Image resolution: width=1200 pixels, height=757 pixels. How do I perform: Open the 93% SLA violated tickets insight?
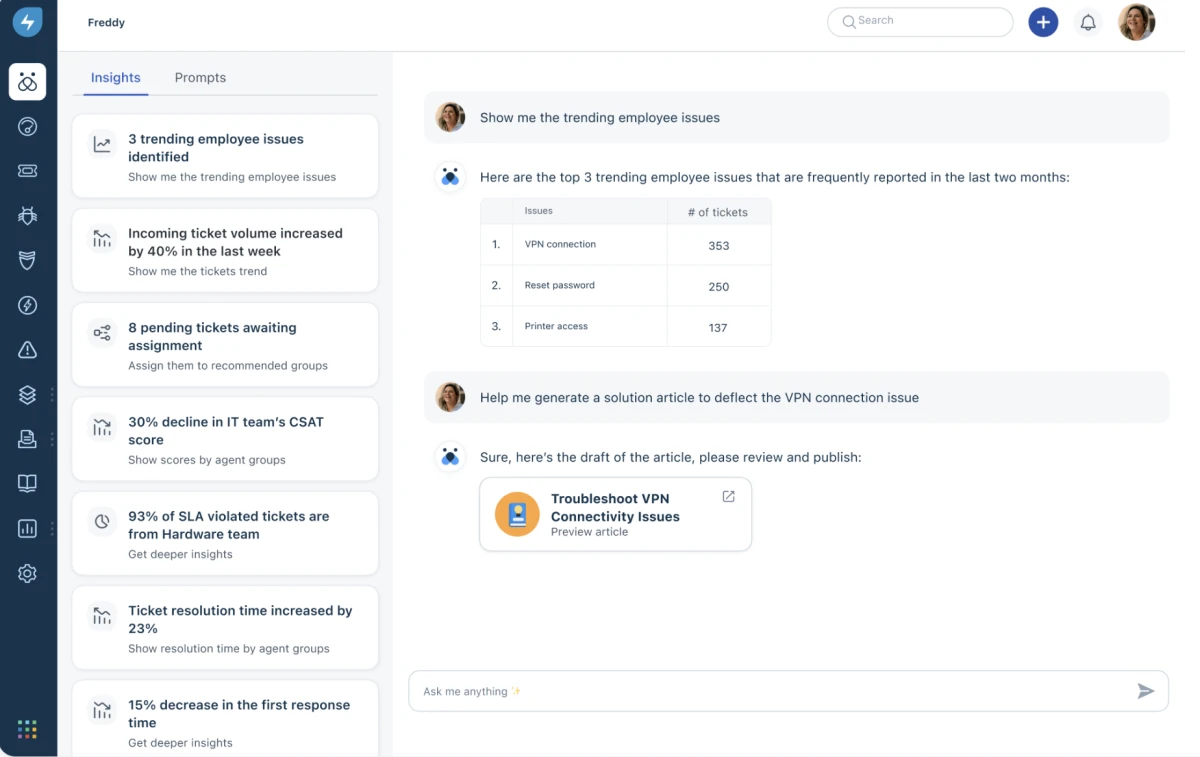coord(225,533)
